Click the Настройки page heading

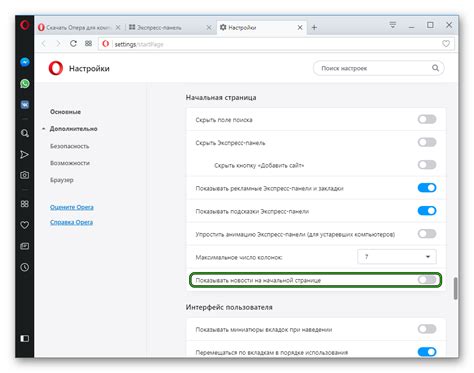(x=89, y=69)
